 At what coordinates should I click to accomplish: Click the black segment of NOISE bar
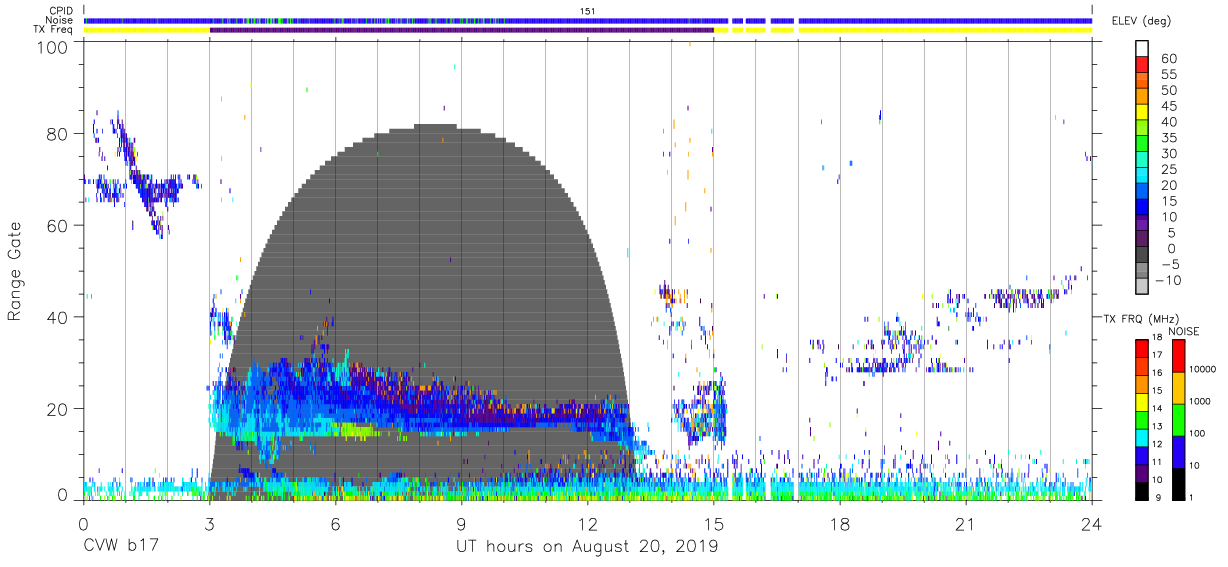point(1177,483)
